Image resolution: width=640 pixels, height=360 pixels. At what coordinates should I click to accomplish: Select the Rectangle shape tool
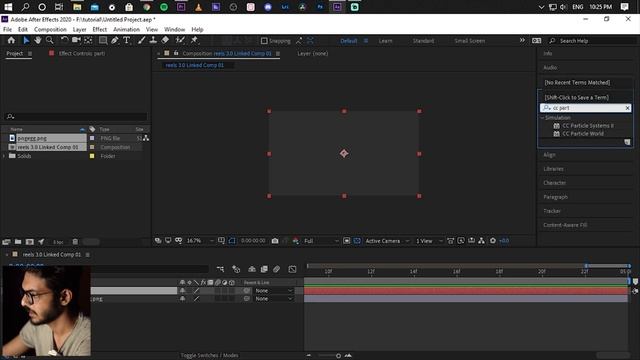[x=103, y=40]
